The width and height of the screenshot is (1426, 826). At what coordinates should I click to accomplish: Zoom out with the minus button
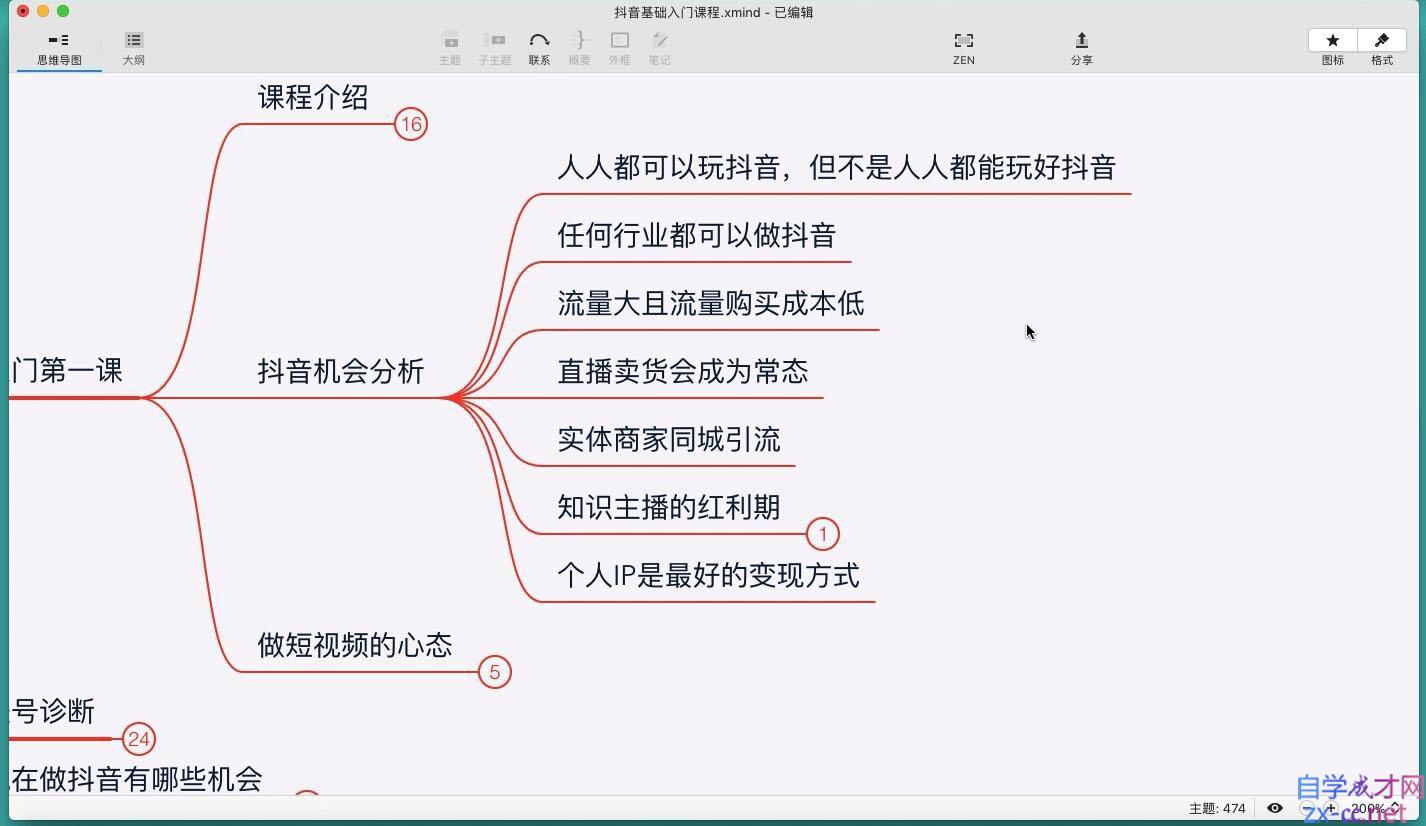[x=1307, y=808]
